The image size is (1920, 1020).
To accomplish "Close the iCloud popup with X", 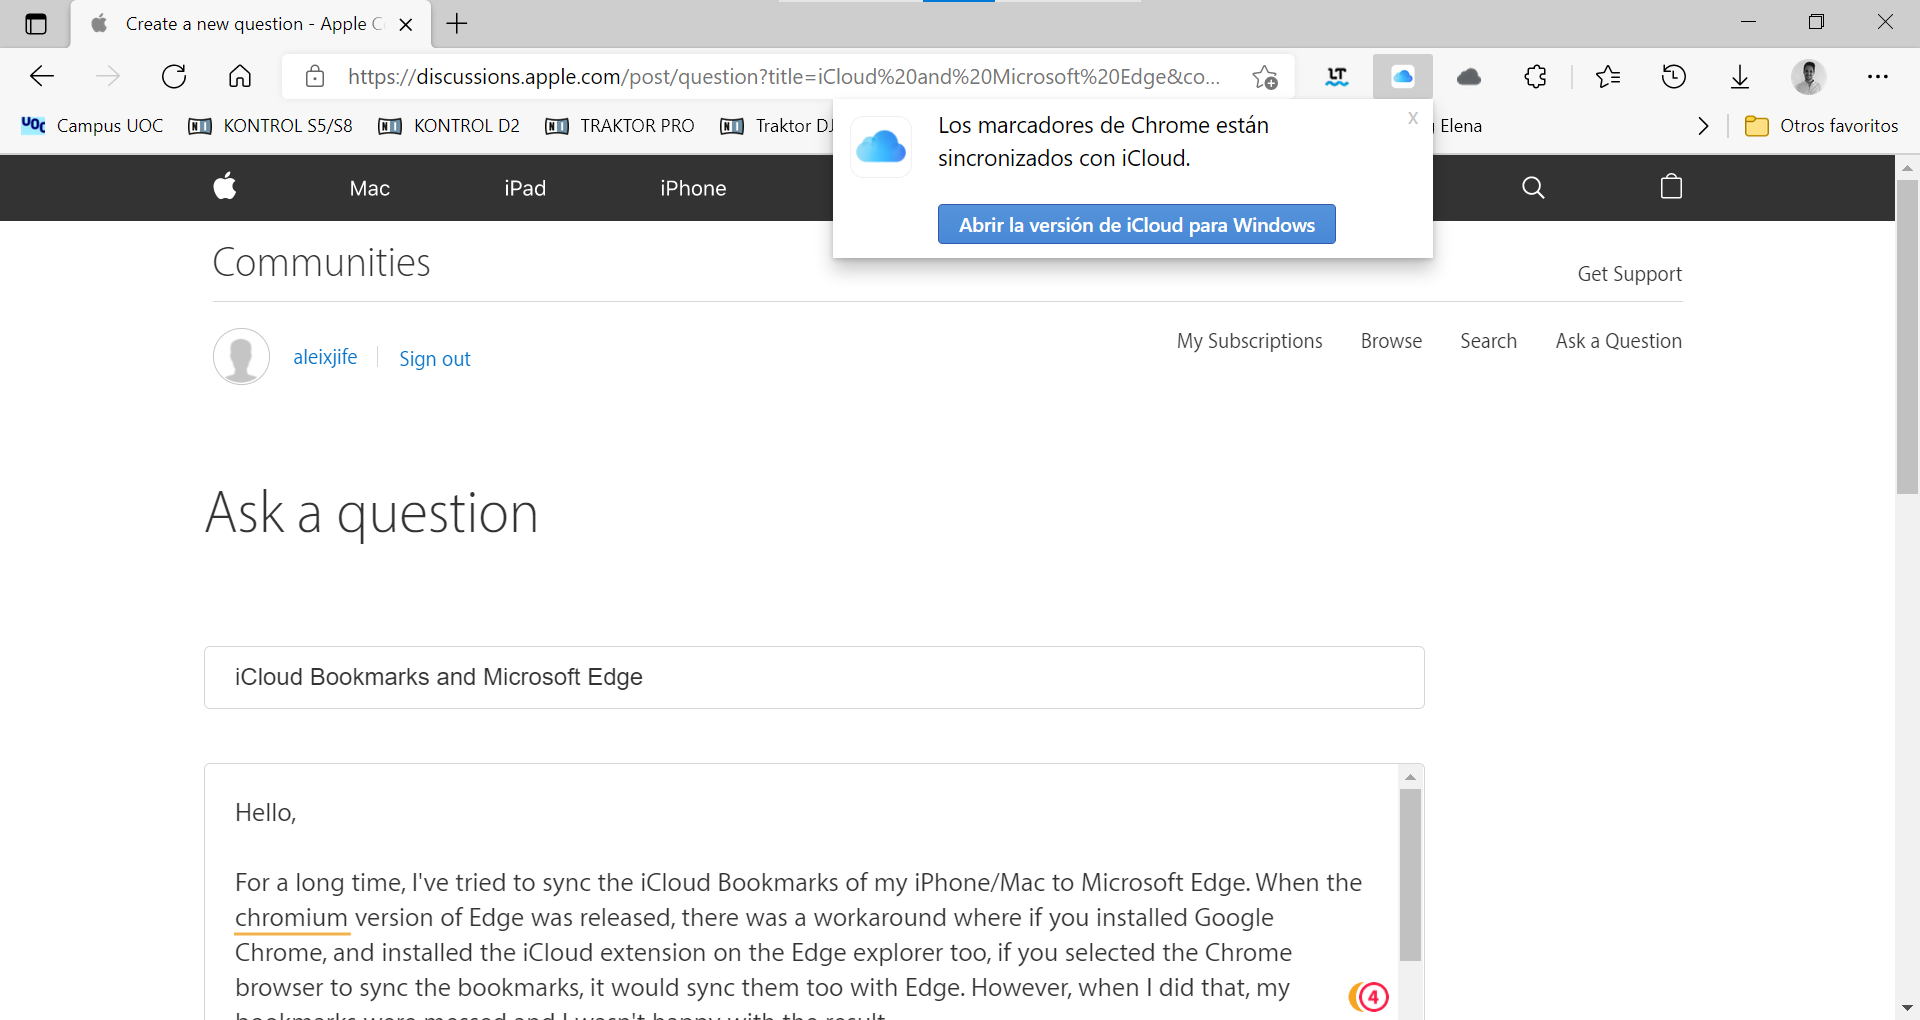I will [1413, 118].
